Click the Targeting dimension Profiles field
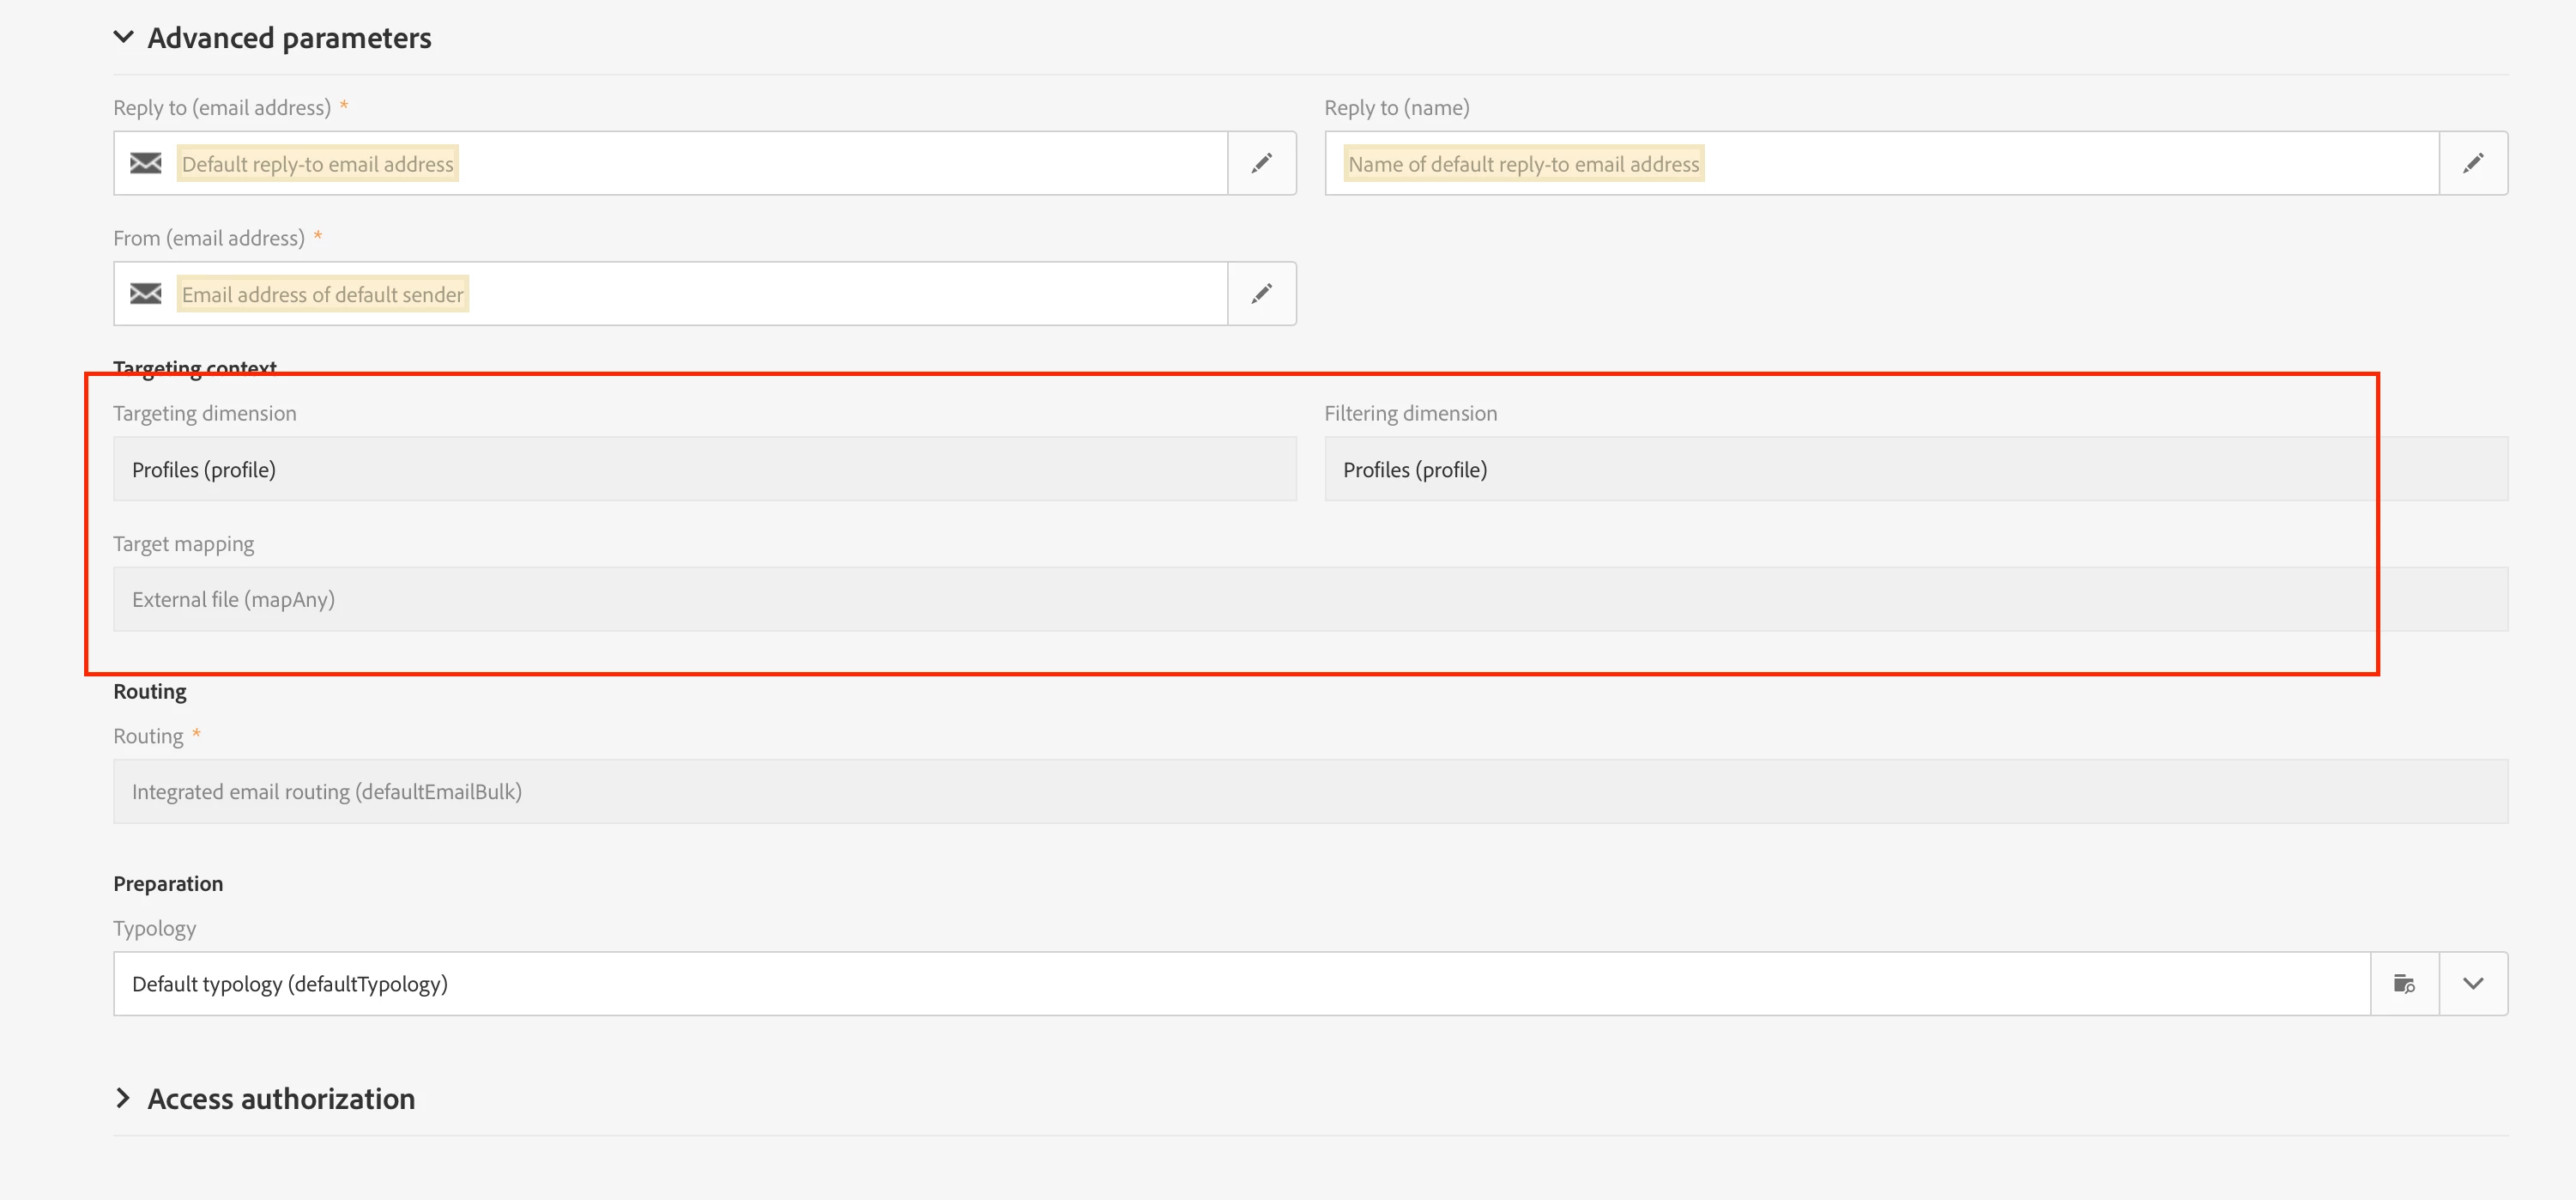Screen dimensions: 2576x1200 click(704, 469)
